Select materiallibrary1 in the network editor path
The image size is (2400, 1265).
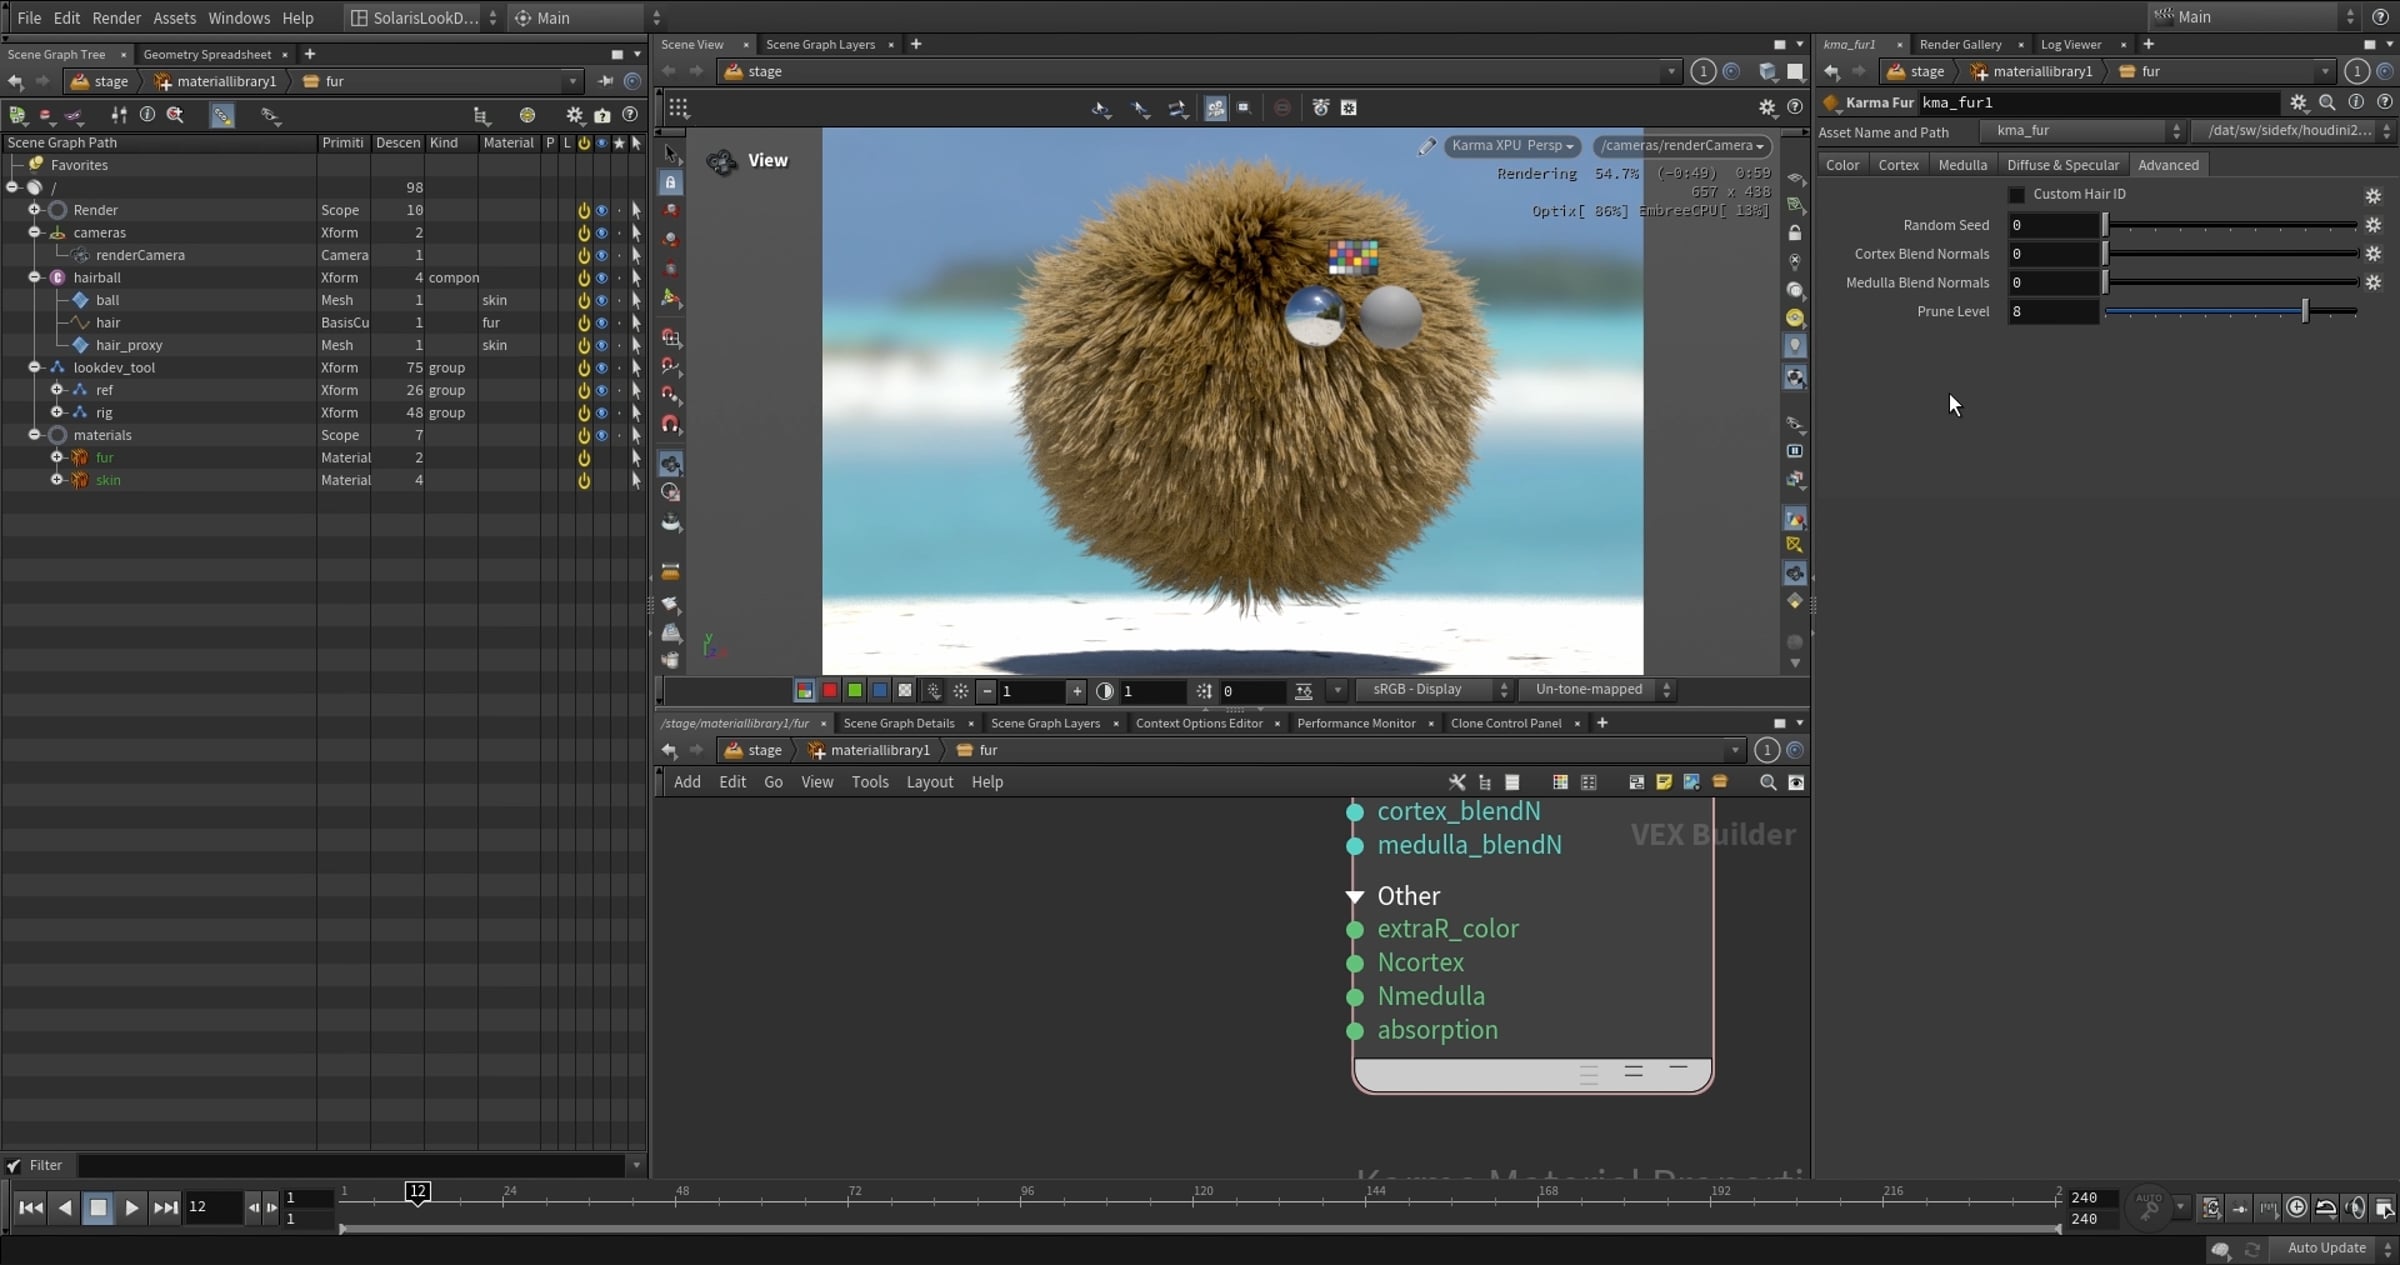click(869, 751)
